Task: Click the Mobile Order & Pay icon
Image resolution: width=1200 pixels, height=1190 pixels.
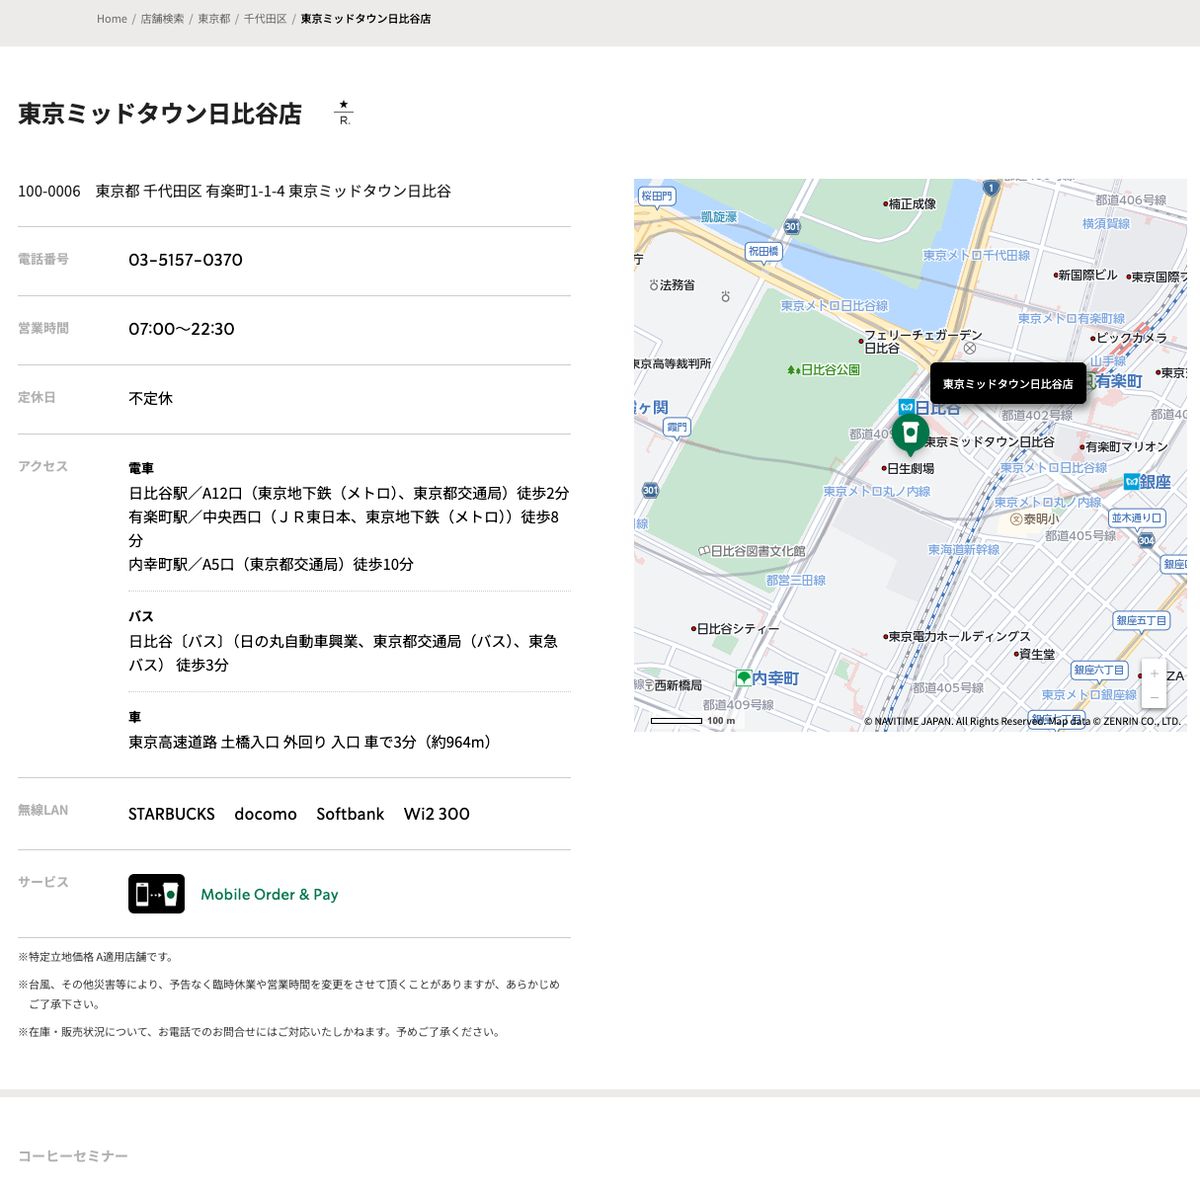Action: tap(156, 894)
